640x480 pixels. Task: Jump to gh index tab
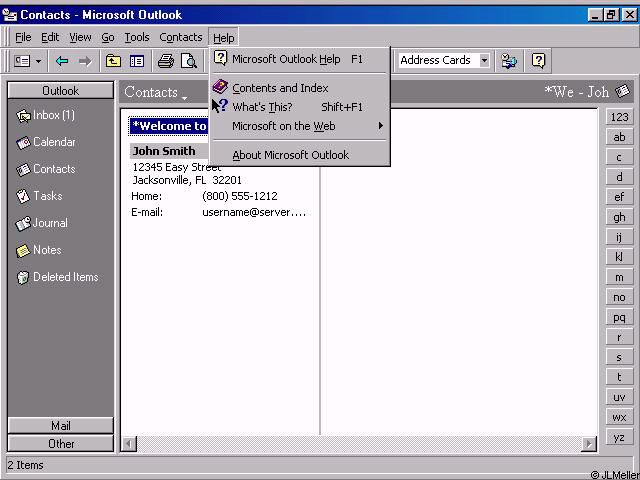(x=619, y=217)
